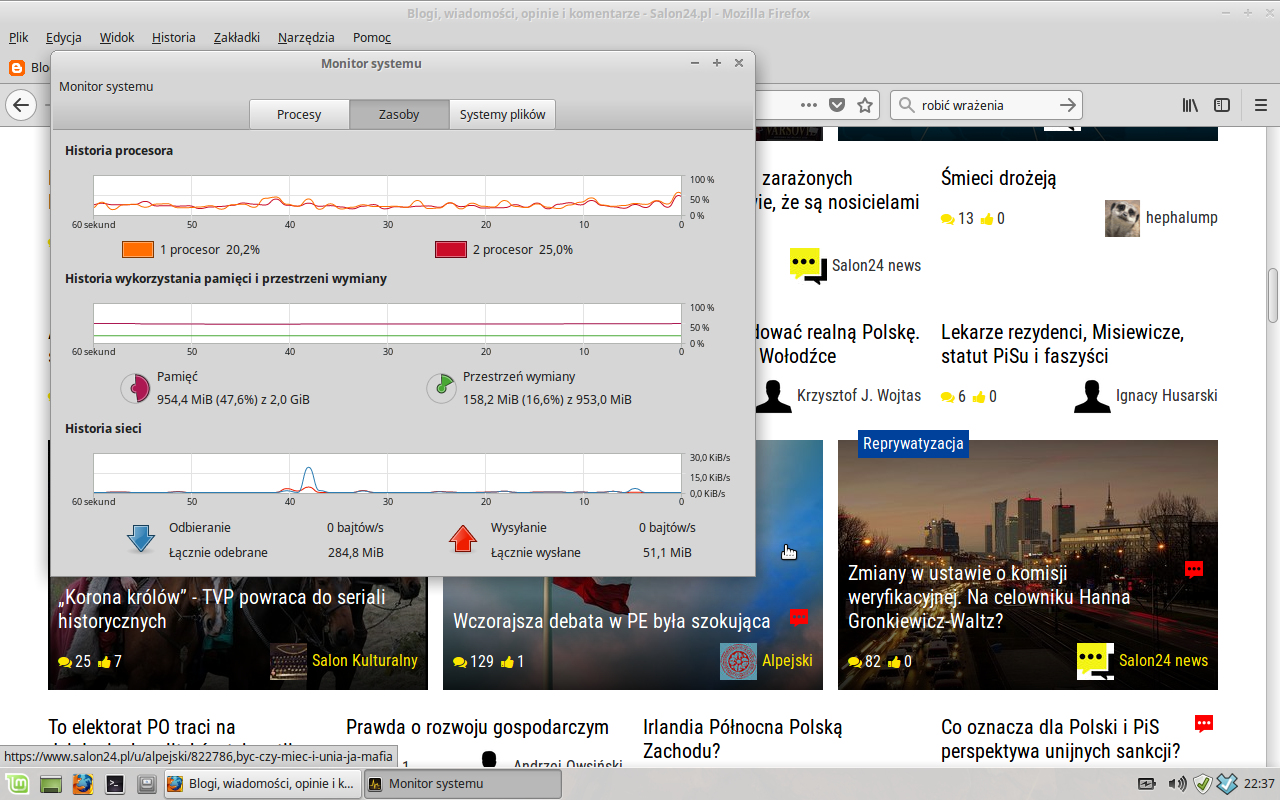Open Ignacy Husarski author link
1280x800 pixels.
(1166, 396)
